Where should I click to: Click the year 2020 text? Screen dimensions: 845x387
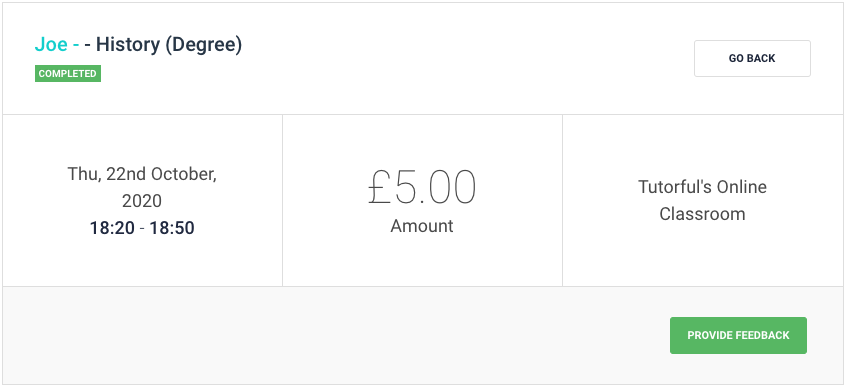click(142, 201)
